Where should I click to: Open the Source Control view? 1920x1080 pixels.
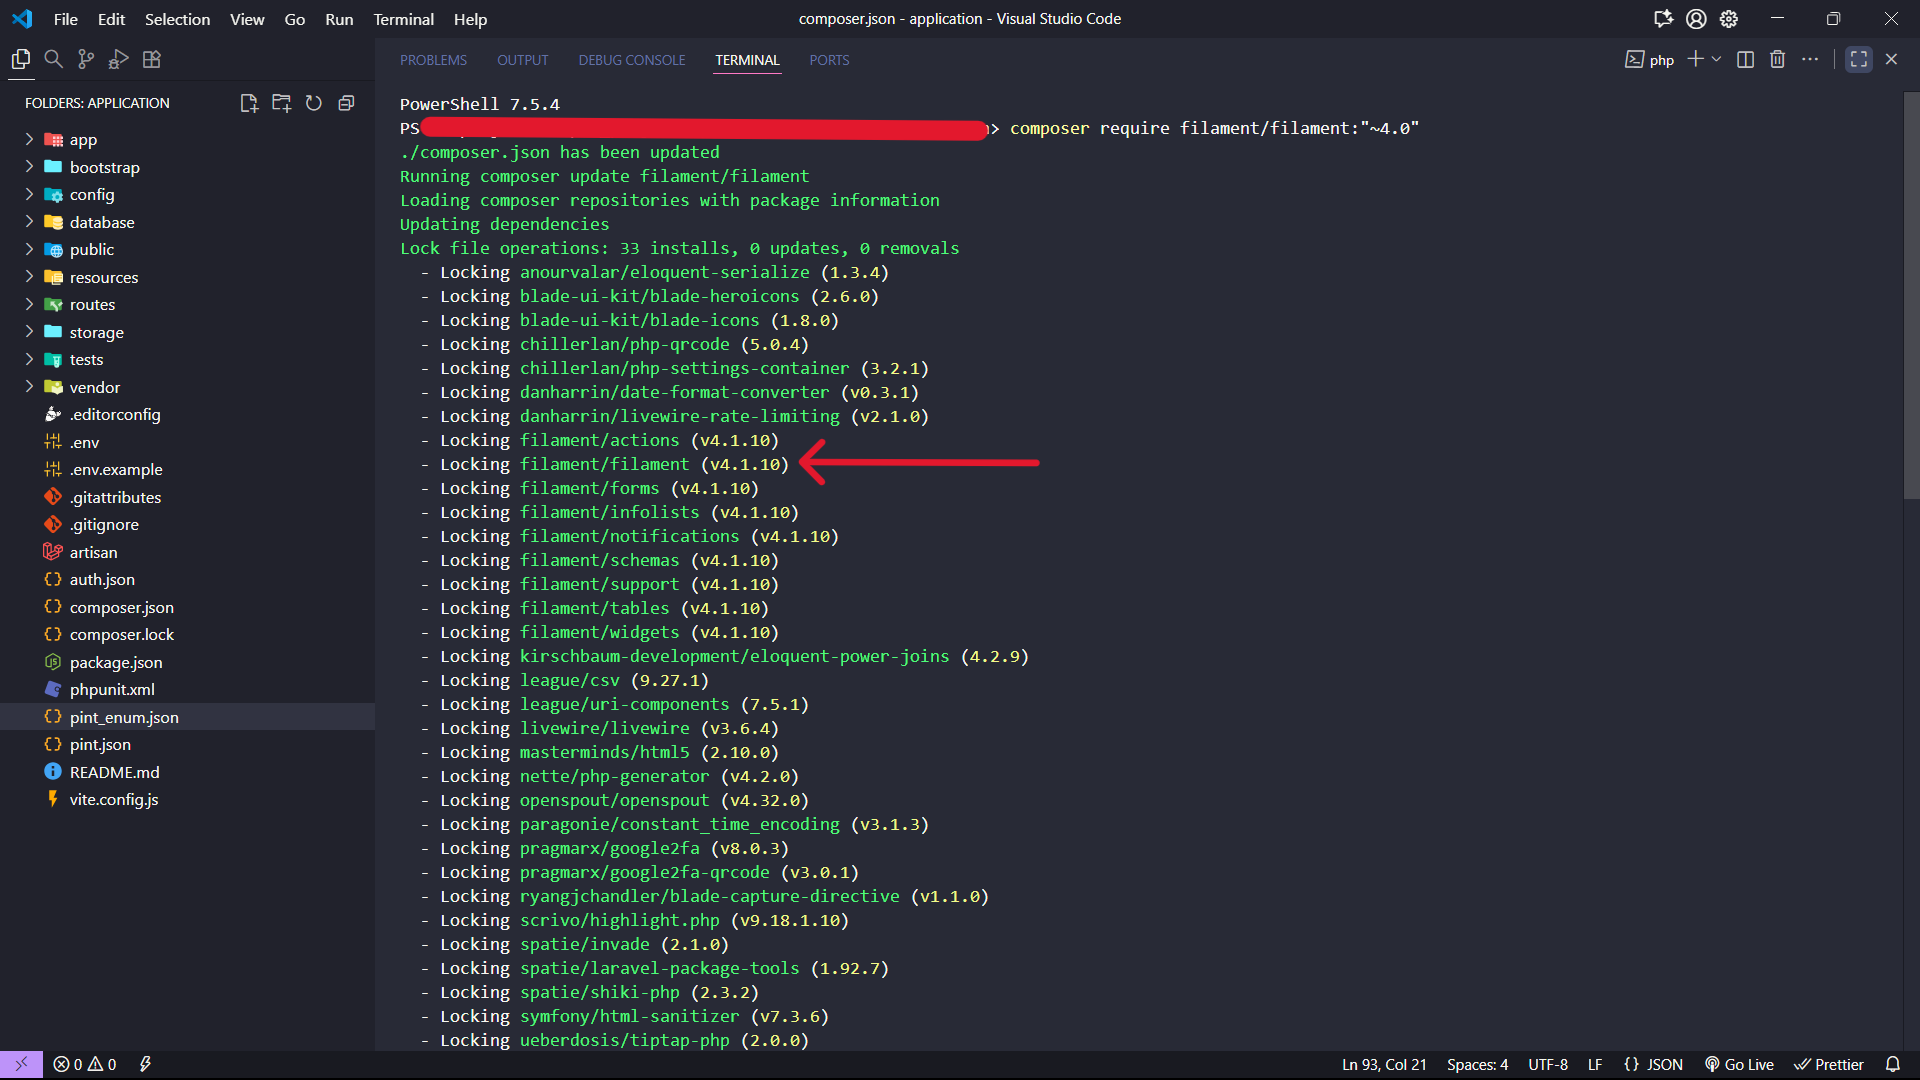pyautogui.click(x=86, y=59)
